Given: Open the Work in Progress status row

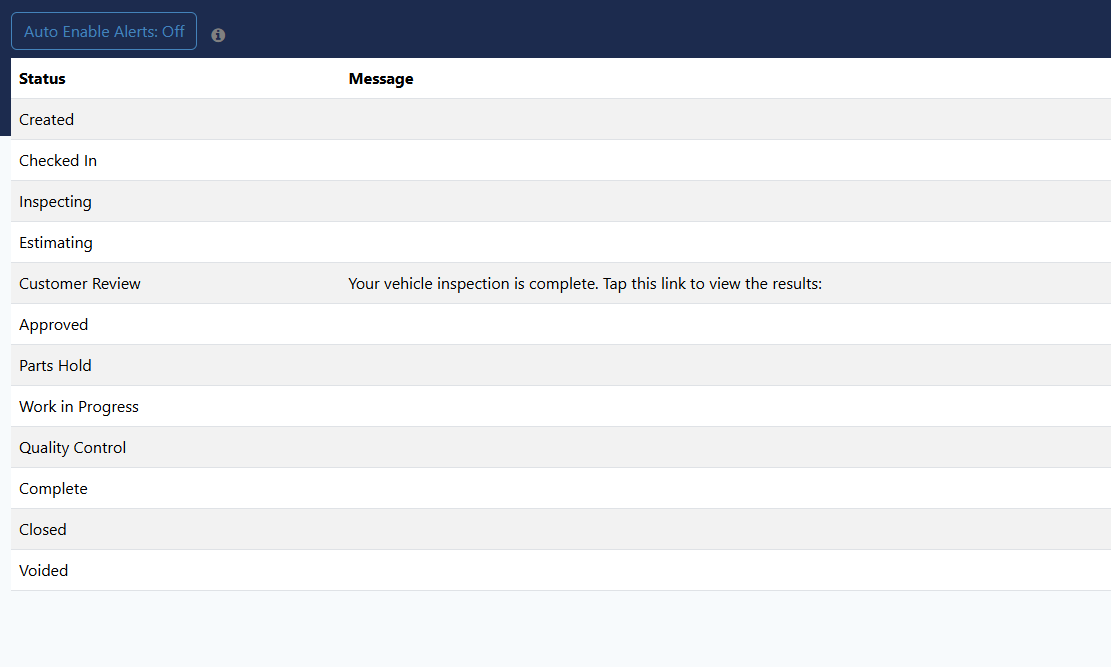Looking at the screenshot, I should 561,407.
